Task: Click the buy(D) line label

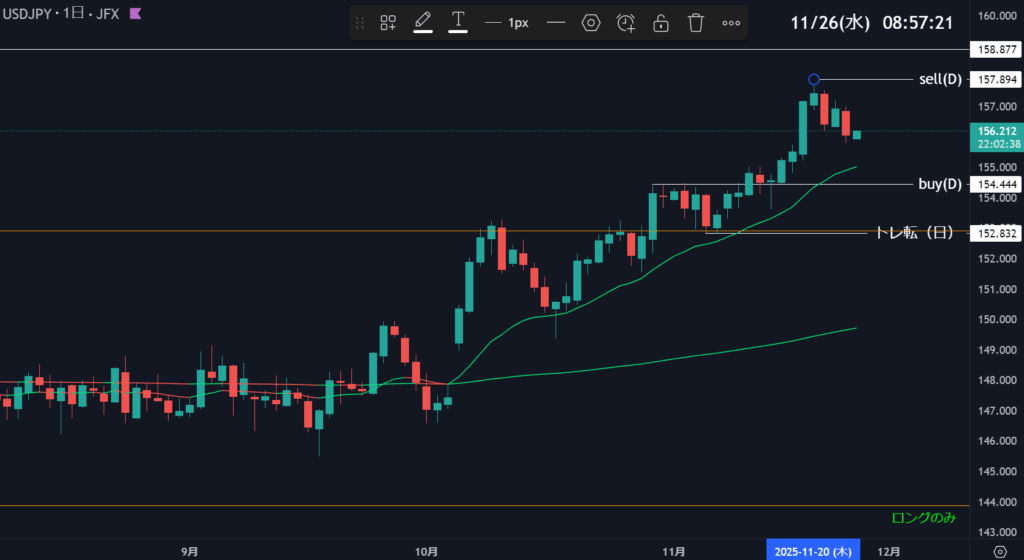Action: coord(939,184)
